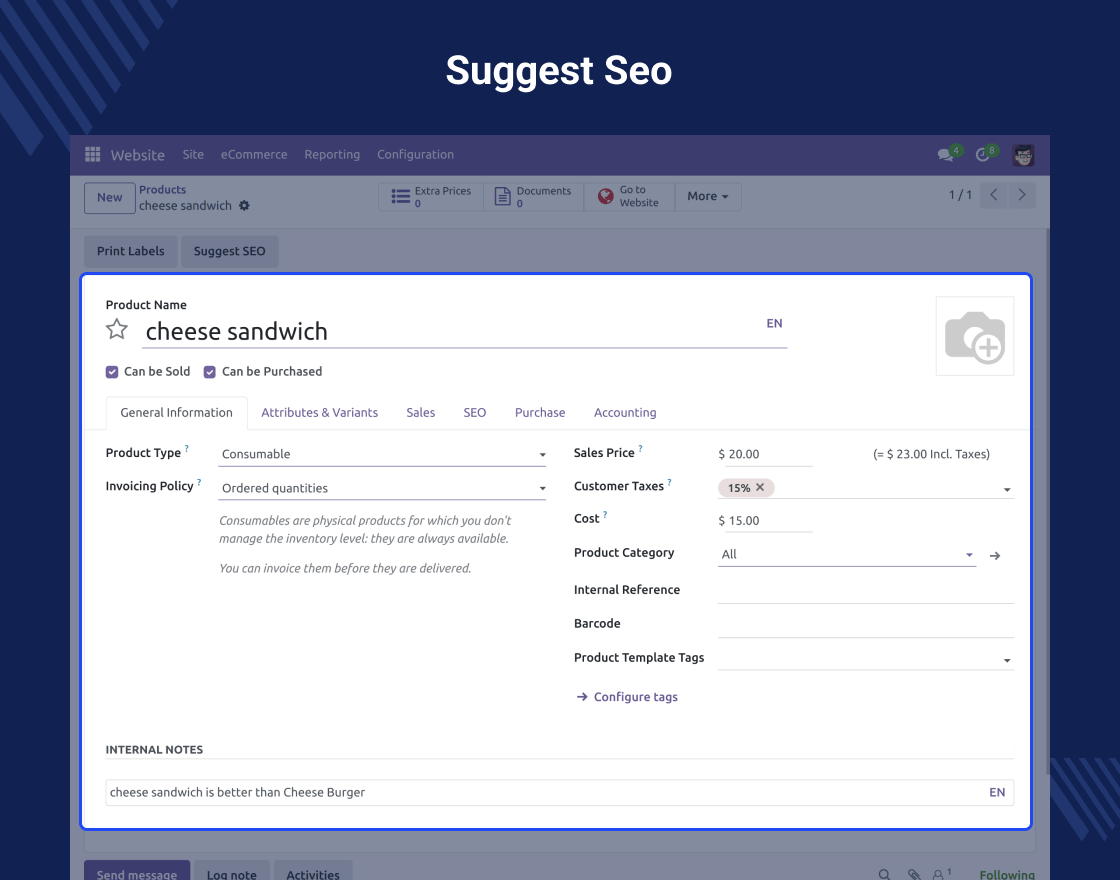Click the 1 / 1 pager counter
The image size is (1120, 880).
coord(960,195)
